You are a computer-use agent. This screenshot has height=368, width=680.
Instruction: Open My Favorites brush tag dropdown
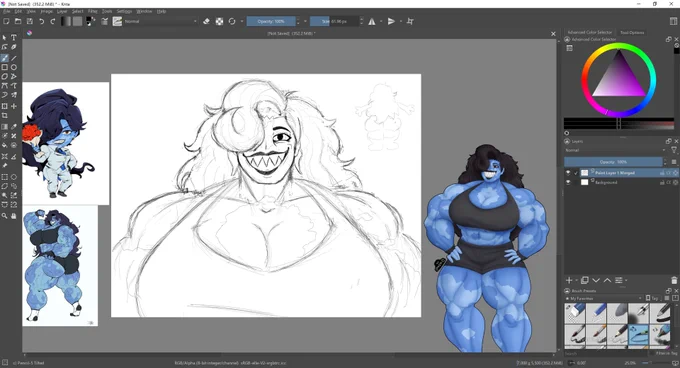[x=604, y=299]
